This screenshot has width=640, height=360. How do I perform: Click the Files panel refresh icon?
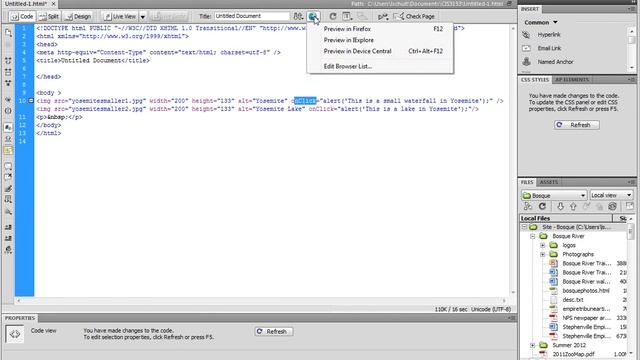[542, 207]
